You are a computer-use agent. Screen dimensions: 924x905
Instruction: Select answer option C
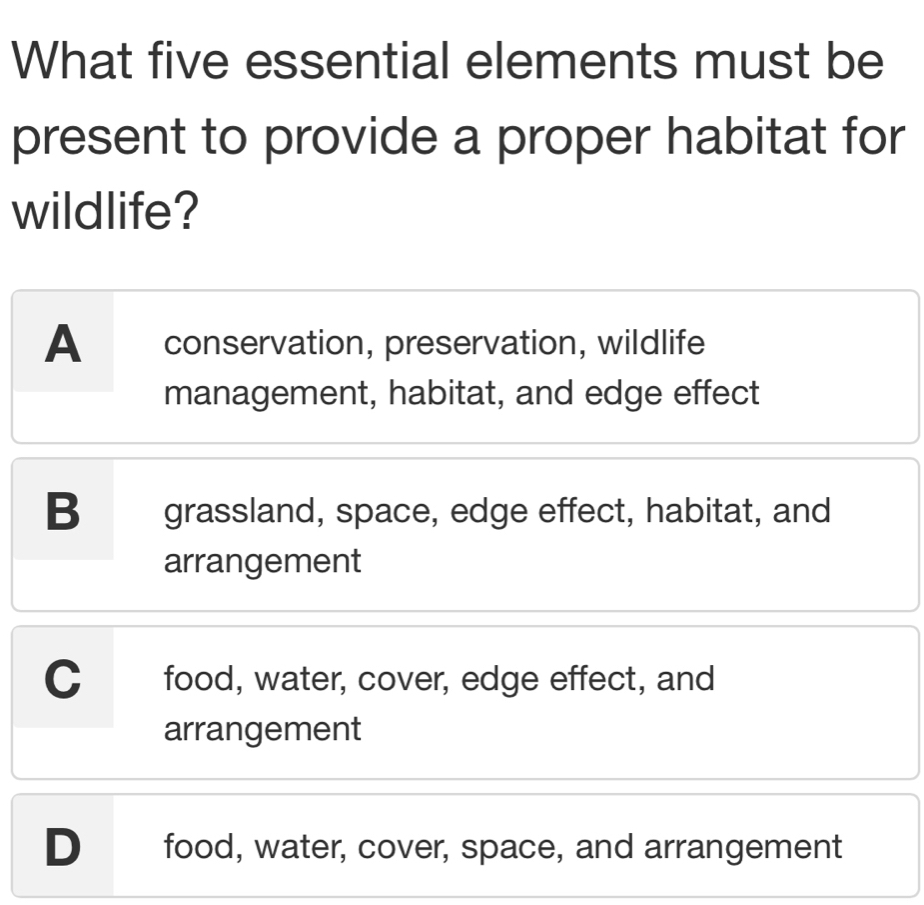460,703
